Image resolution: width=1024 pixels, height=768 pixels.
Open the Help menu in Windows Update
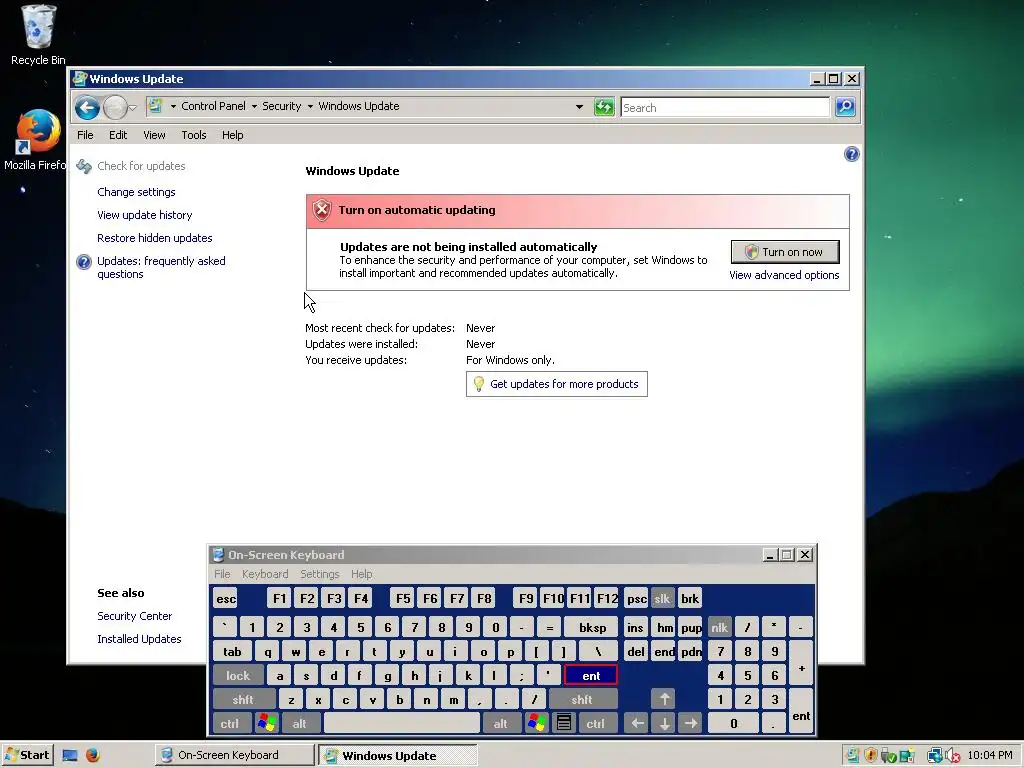click(232, 135)
